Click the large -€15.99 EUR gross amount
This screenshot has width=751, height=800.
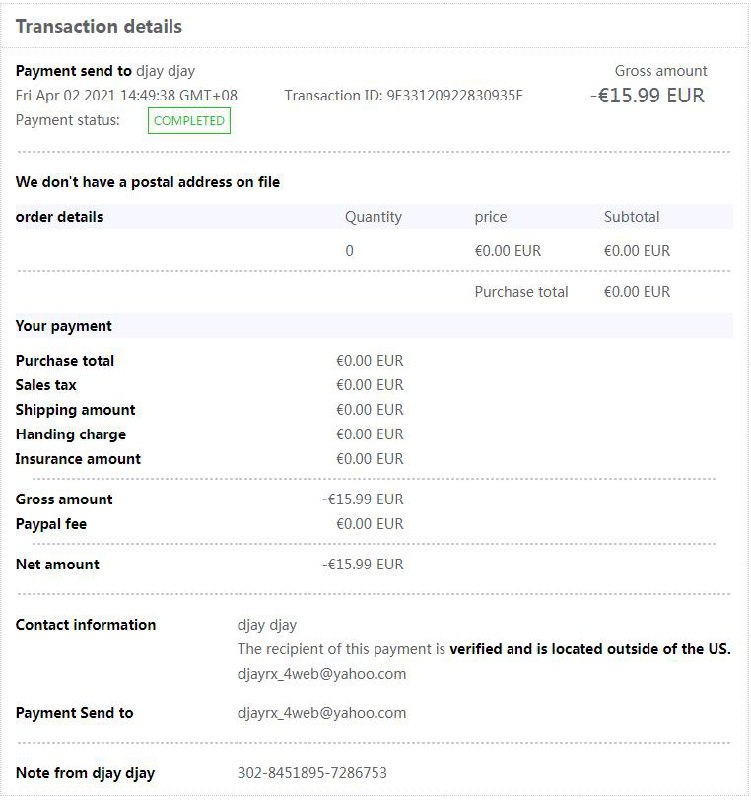coord(647,96)
